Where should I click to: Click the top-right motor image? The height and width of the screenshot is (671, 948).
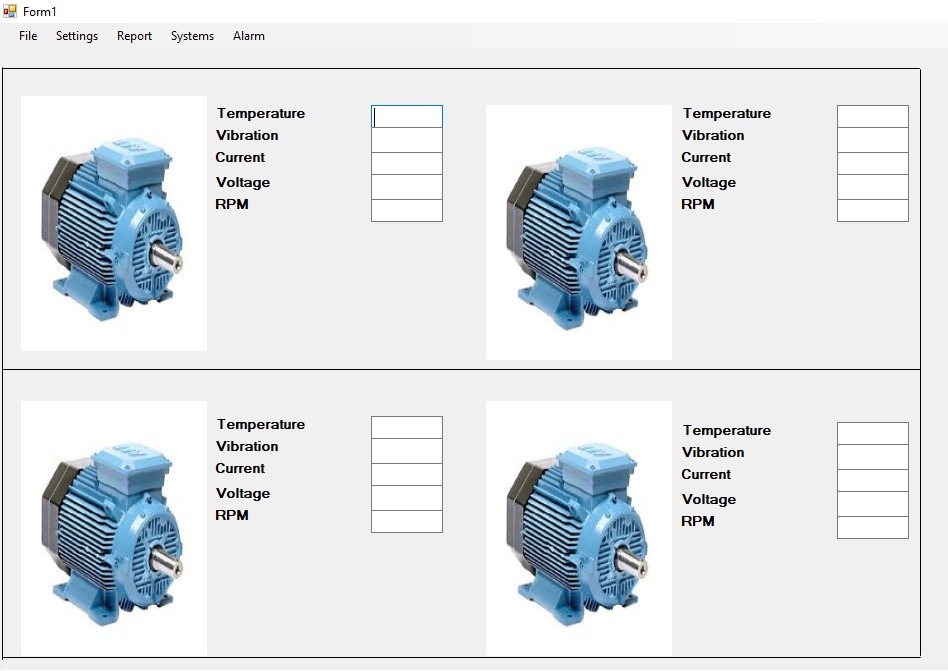pos(578,232)
